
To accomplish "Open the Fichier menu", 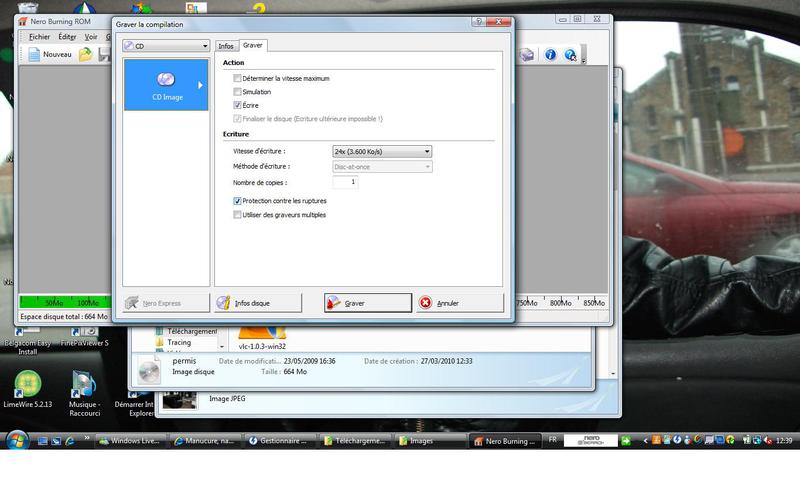I will point(39,36).
